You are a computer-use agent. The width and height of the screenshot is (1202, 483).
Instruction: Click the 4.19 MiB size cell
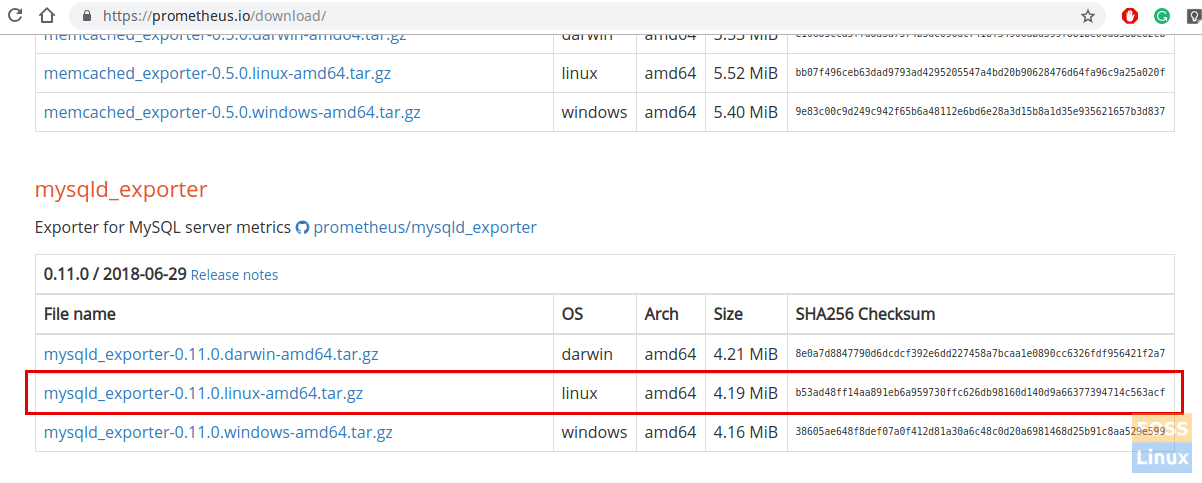pos(746,394)
